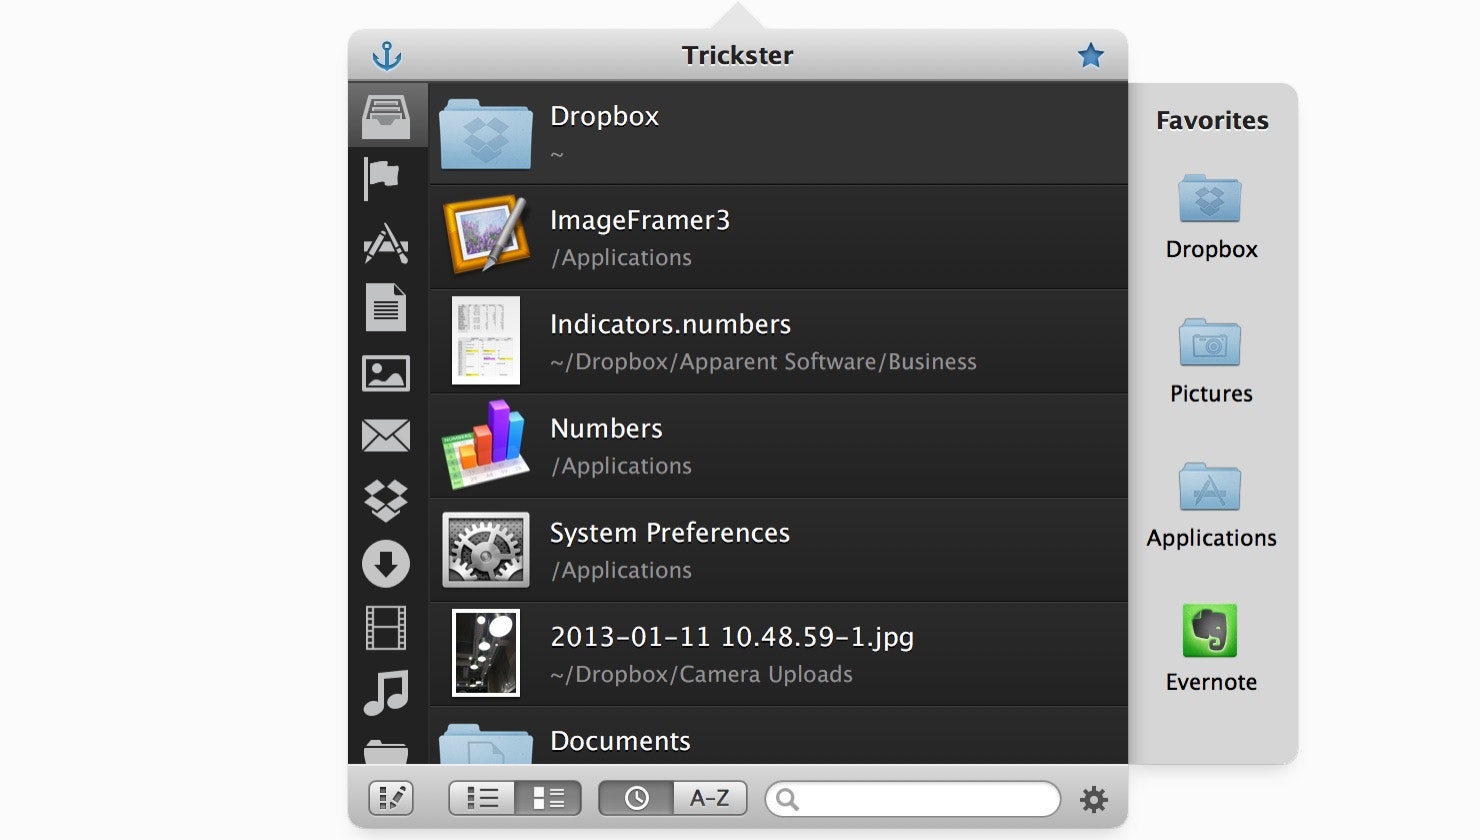This screenshot has height=840, width=1480.
Task: Open the Numbers app bar-chart icon
Action: tap(486, 444)
